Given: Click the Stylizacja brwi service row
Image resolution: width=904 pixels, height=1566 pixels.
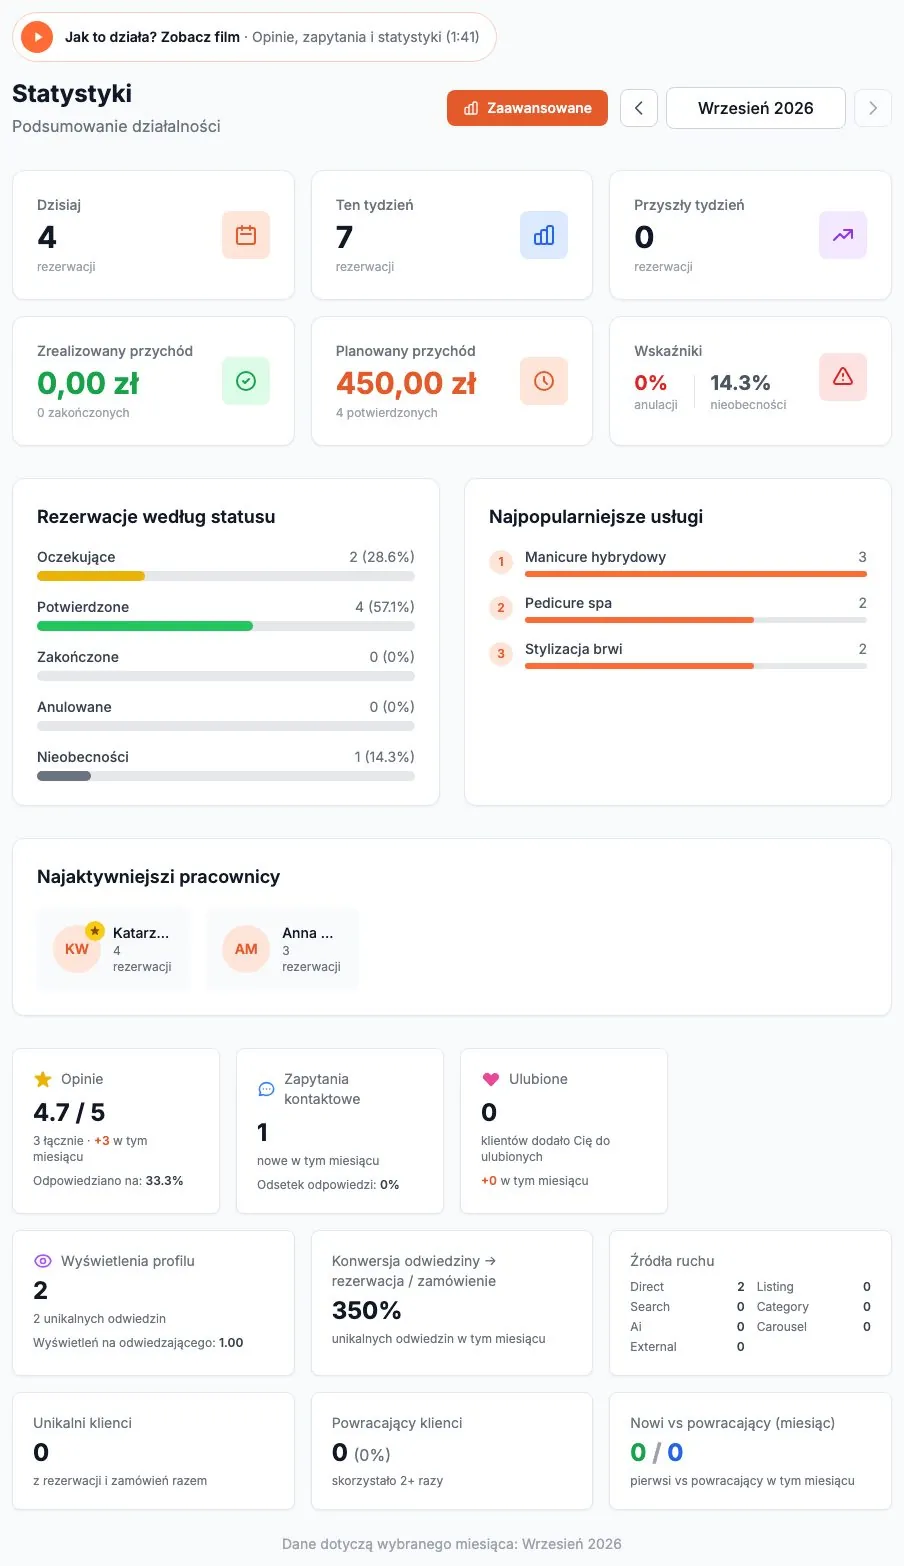Looking at the screenshot, I should coord(678,655).
